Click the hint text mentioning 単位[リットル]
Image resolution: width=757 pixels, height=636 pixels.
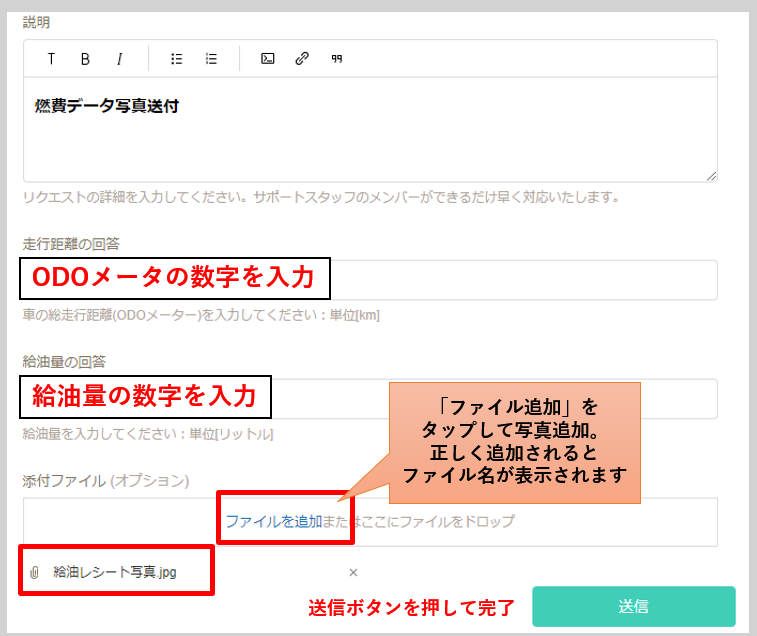[148, 434]
